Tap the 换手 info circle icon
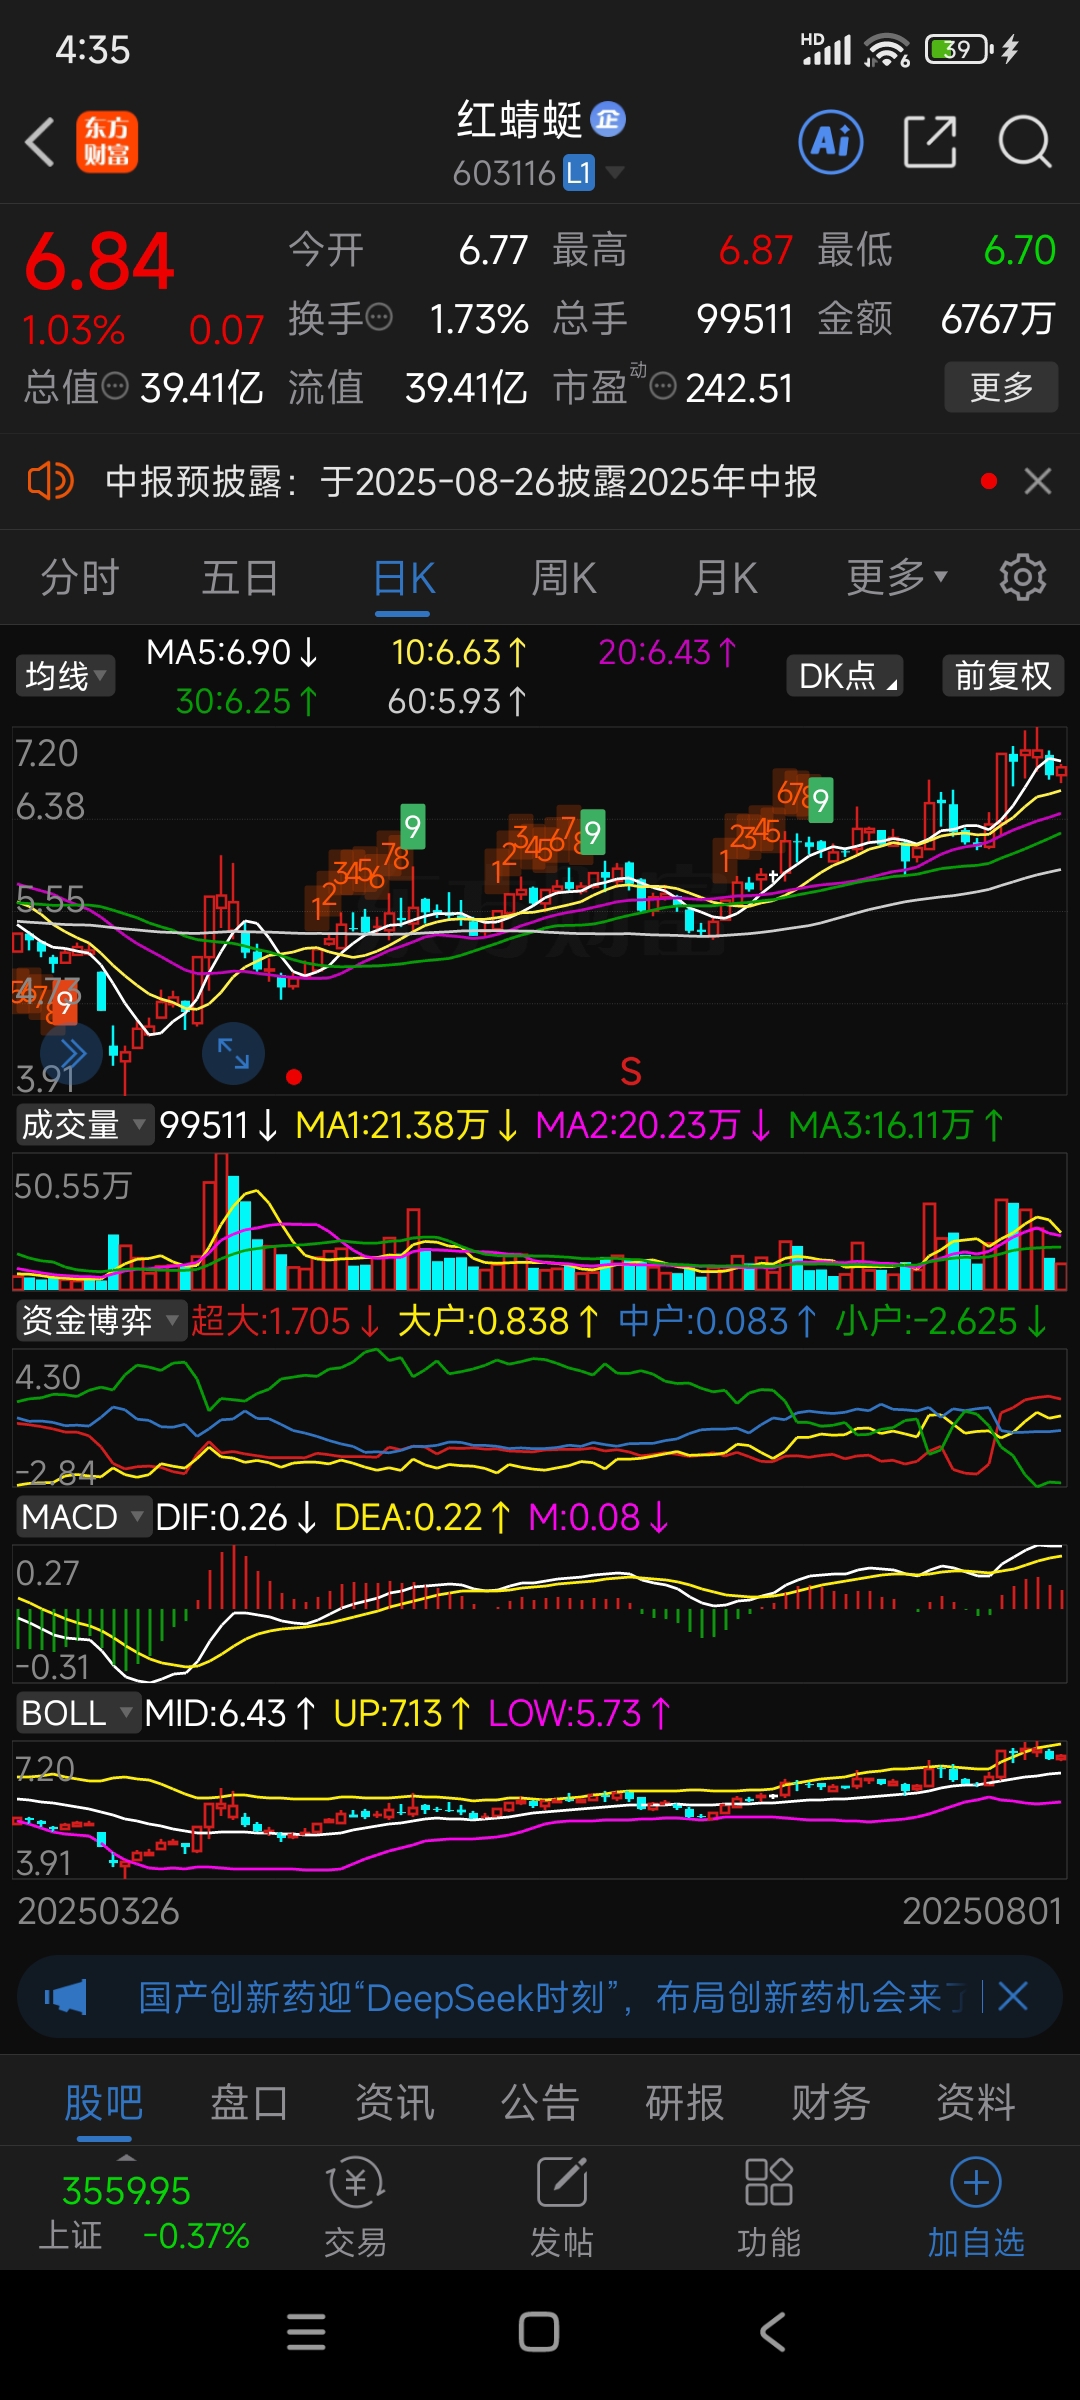1080x2400 pixels. point(379,318)
